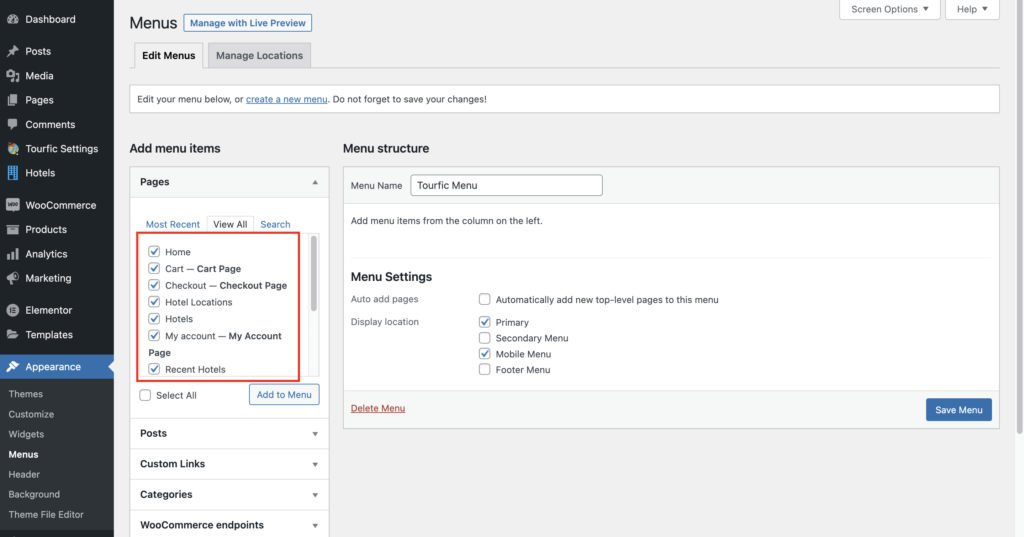The image size is (1024, 537).
Task: Enable automatically add new top-level pages
Action: (x=485, y=299)
